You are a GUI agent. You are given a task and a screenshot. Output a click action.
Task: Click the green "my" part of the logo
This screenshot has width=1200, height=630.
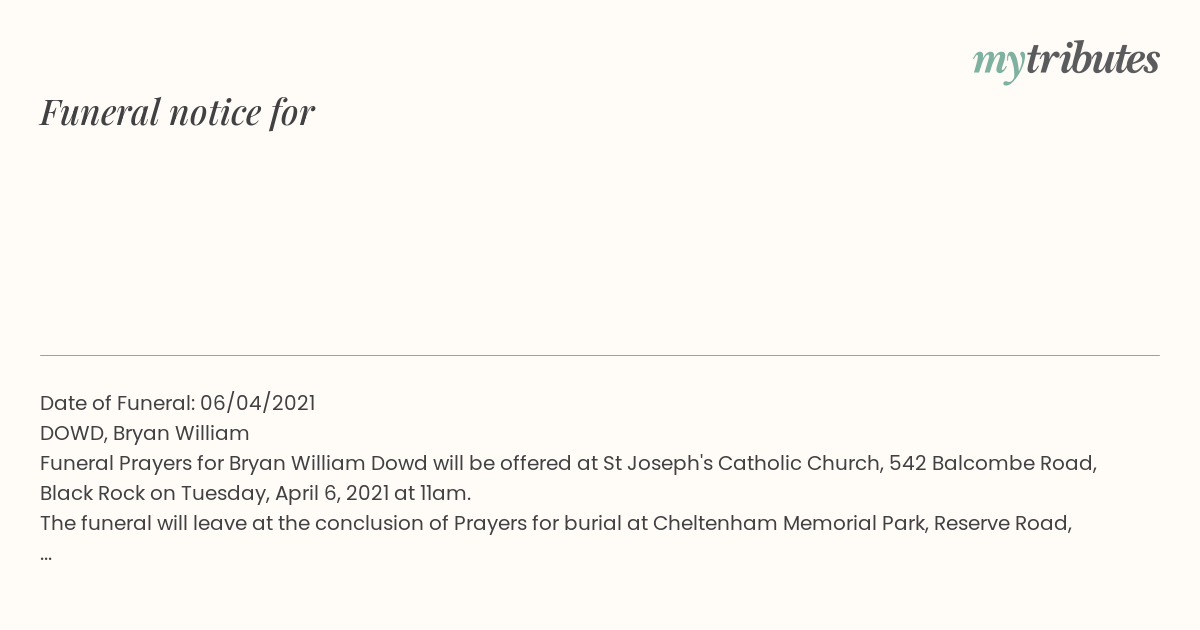click(x=998, y=63)
